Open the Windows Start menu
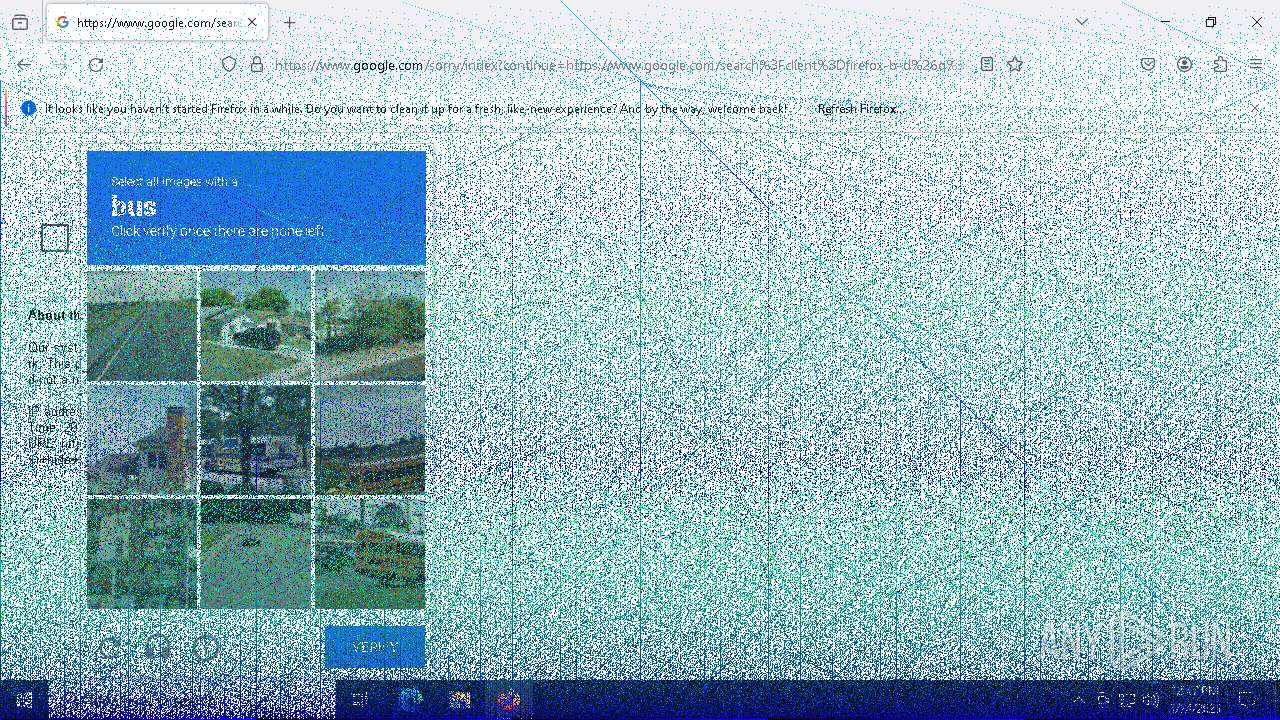Viewport: 1280px width, 720px height. [x=24, y=700]
